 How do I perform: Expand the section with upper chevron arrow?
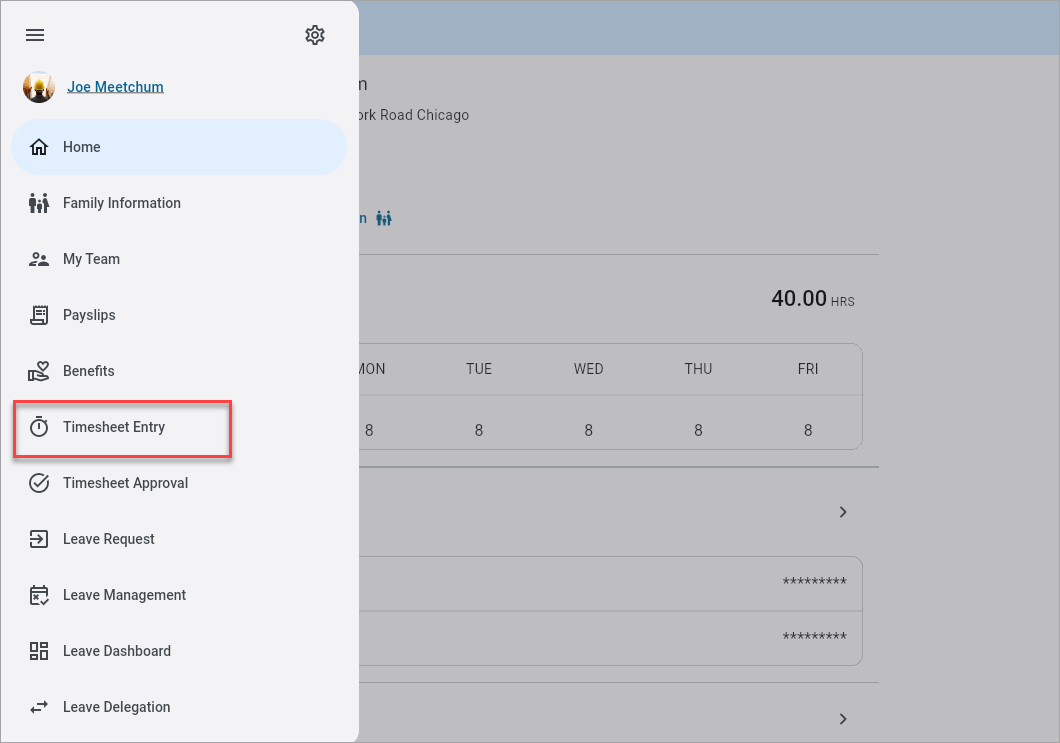coord(843,512)
